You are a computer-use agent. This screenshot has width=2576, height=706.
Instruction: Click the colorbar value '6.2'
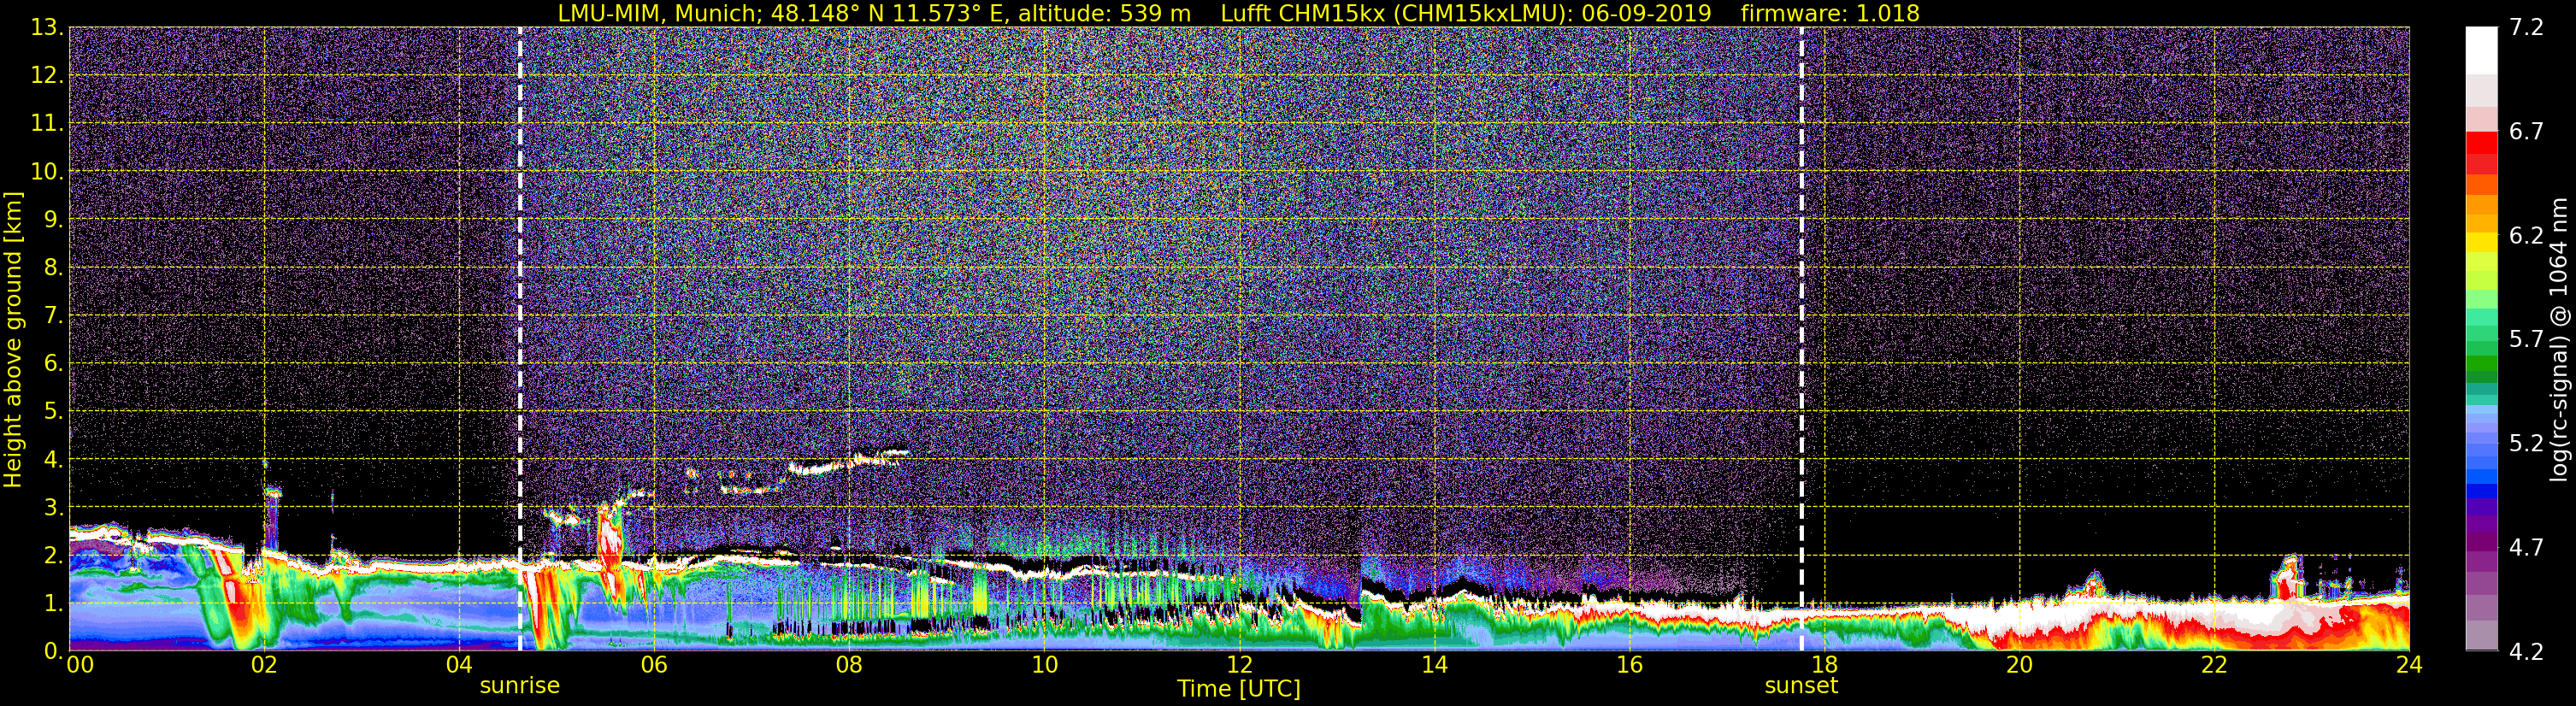coord(2526,235)
